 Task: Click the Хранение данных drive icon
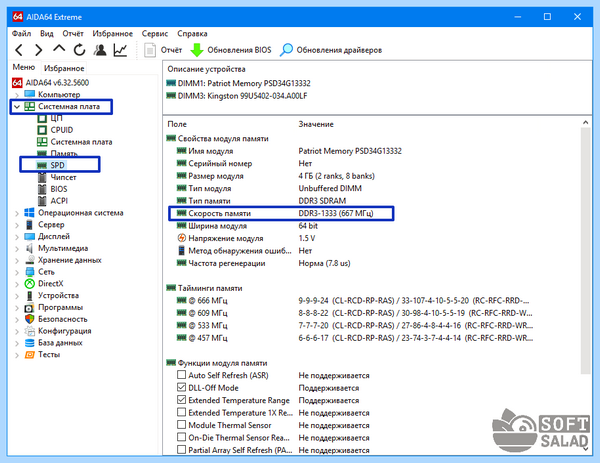pyautogui.click(x=29, y=260)
